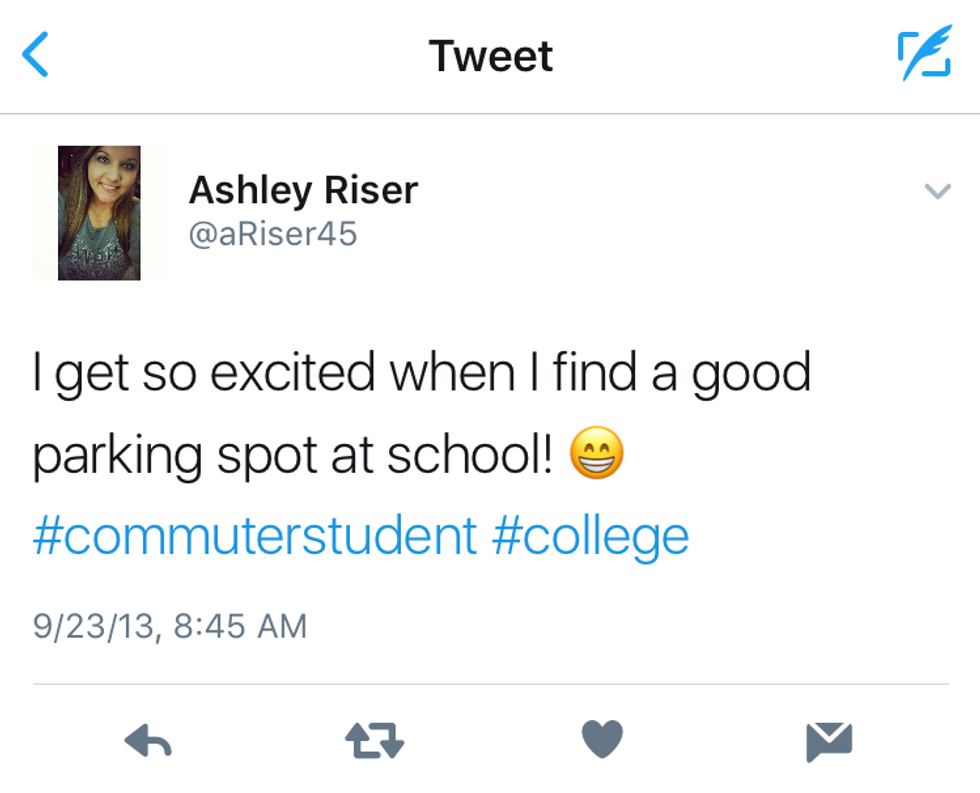The height and width of the screenshot is (793, 980).
Task: Open the #college hashtag
Action: (590, 536)
